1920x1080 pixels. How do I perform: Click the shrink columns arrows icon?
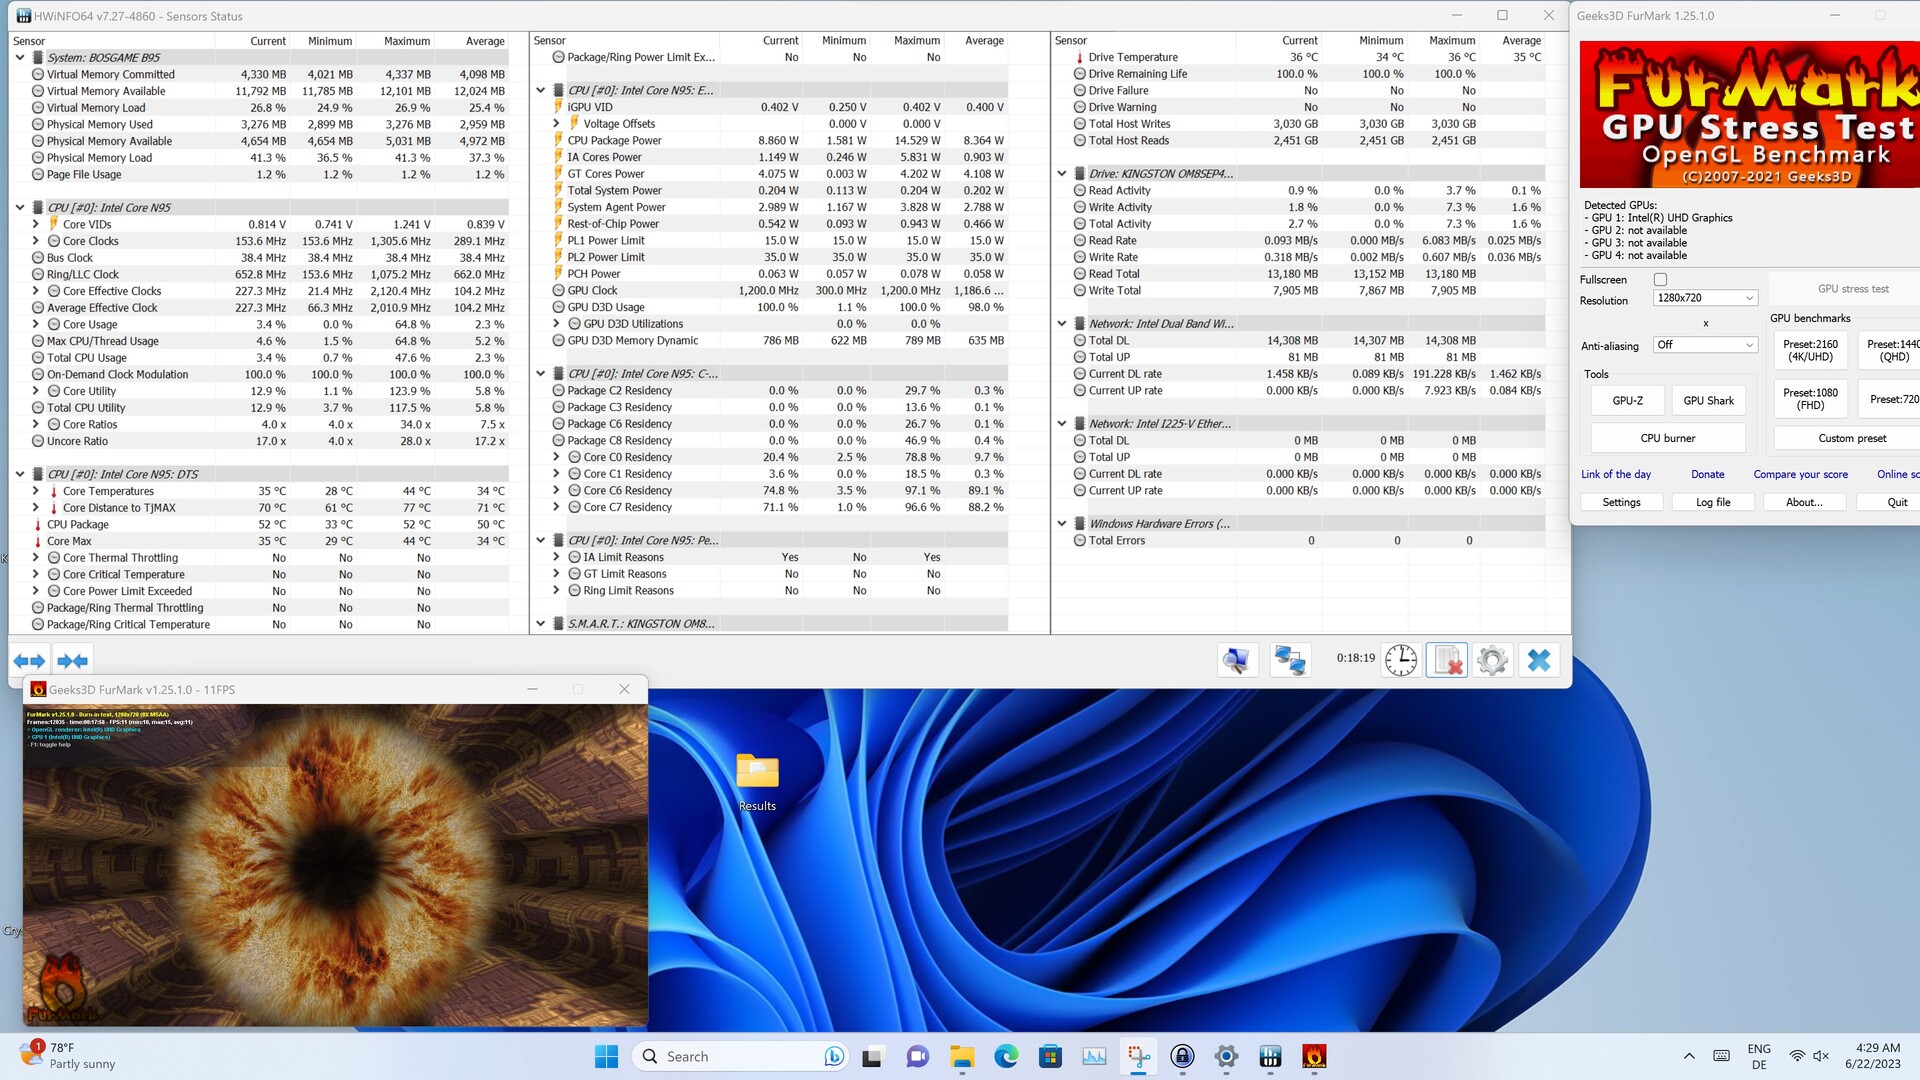(73, 661)
